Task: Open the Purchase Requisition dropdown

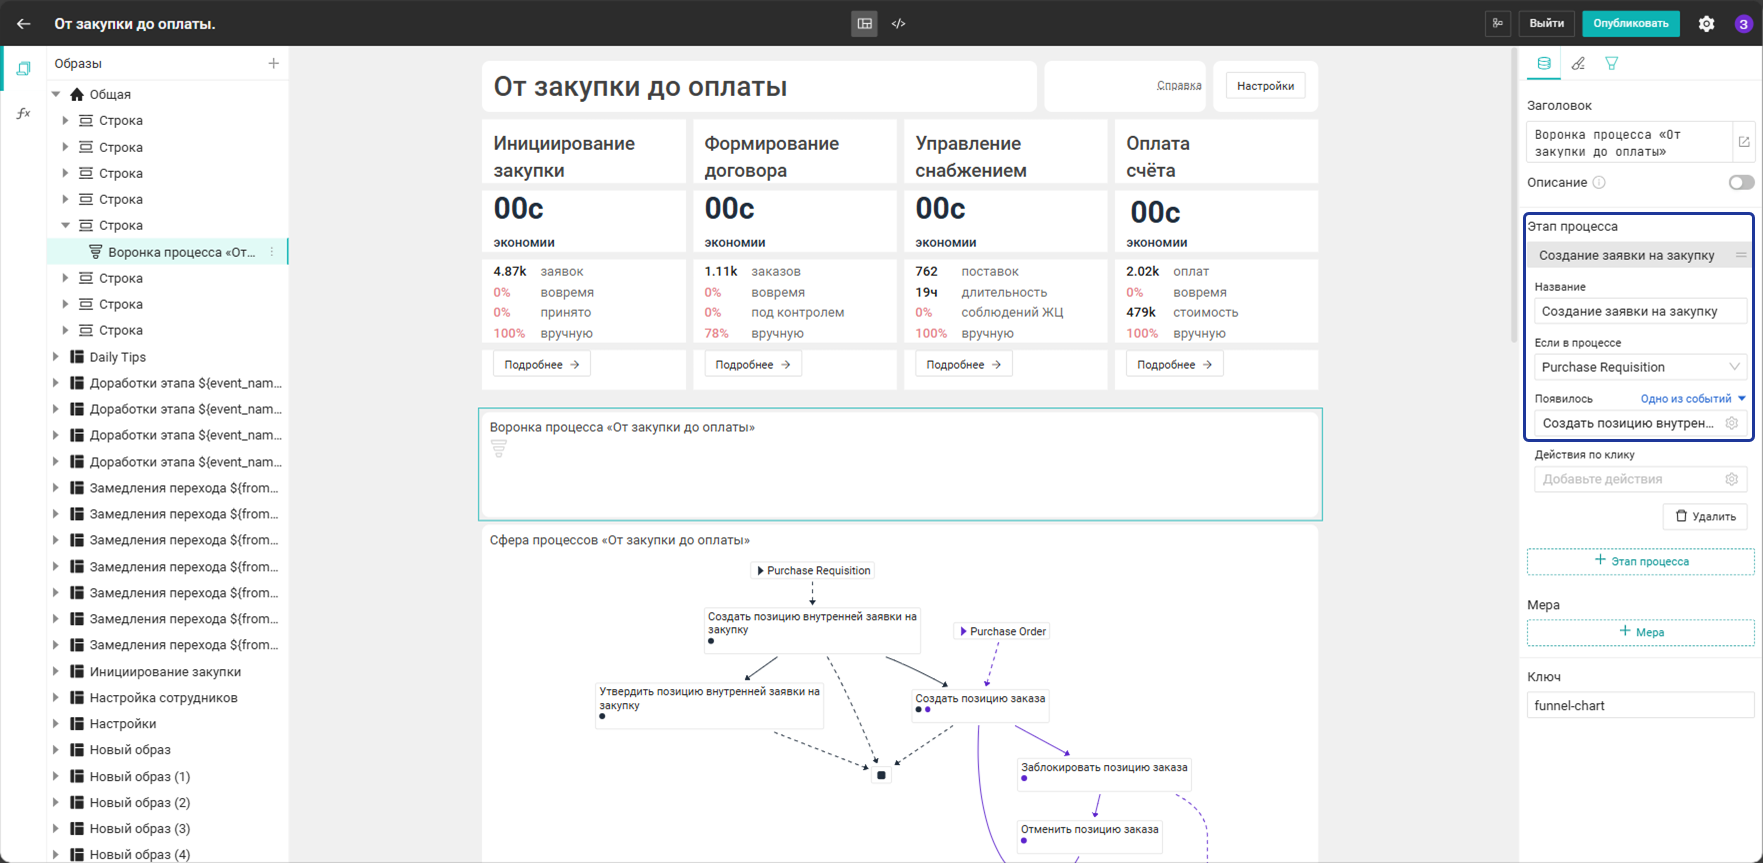Action: [1641, 367]
